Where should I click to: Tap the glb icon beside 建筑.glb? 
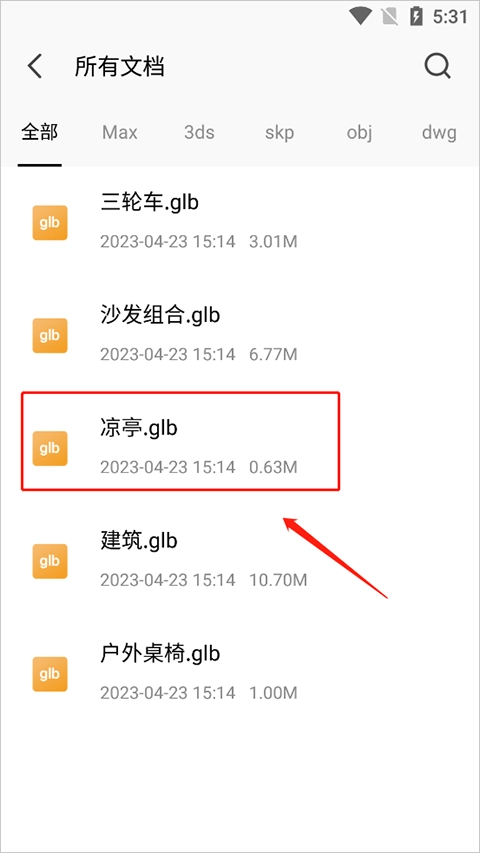click(50, 561)
